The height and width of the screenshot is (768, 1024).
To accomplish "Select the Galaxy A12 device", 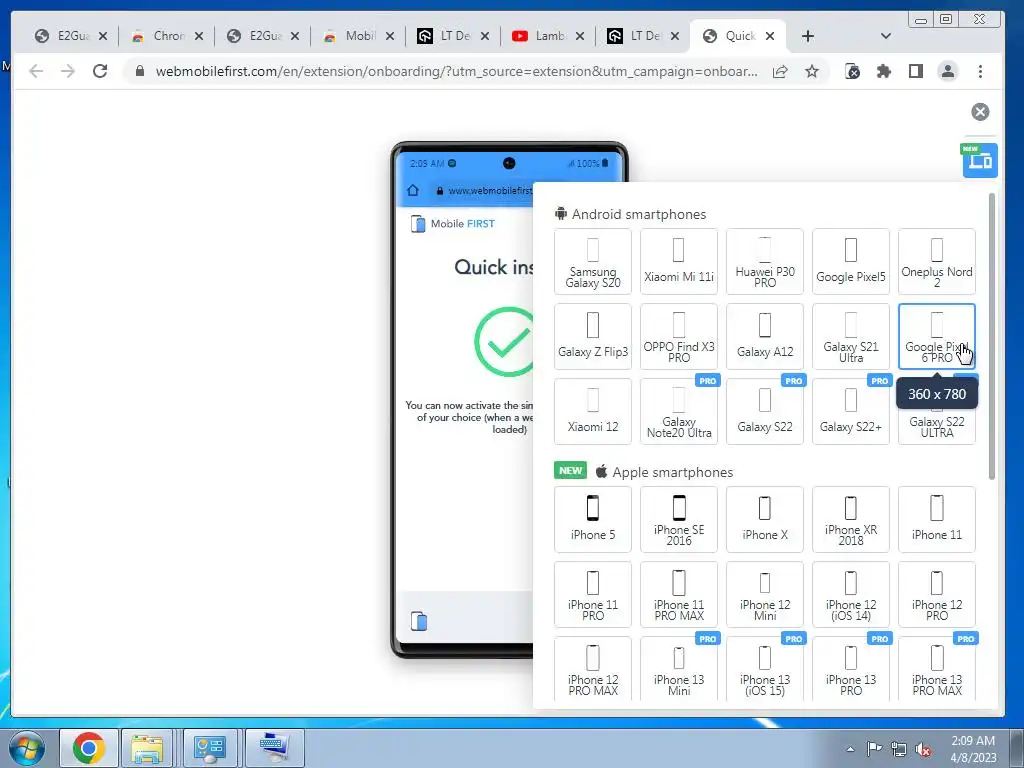I will [x=765, y=336].
